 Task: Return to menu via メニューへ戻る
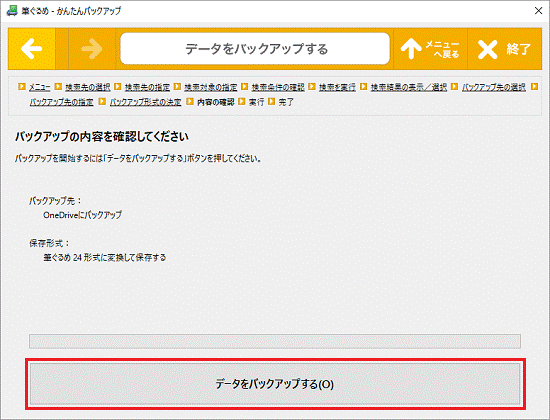click(430, 49)
